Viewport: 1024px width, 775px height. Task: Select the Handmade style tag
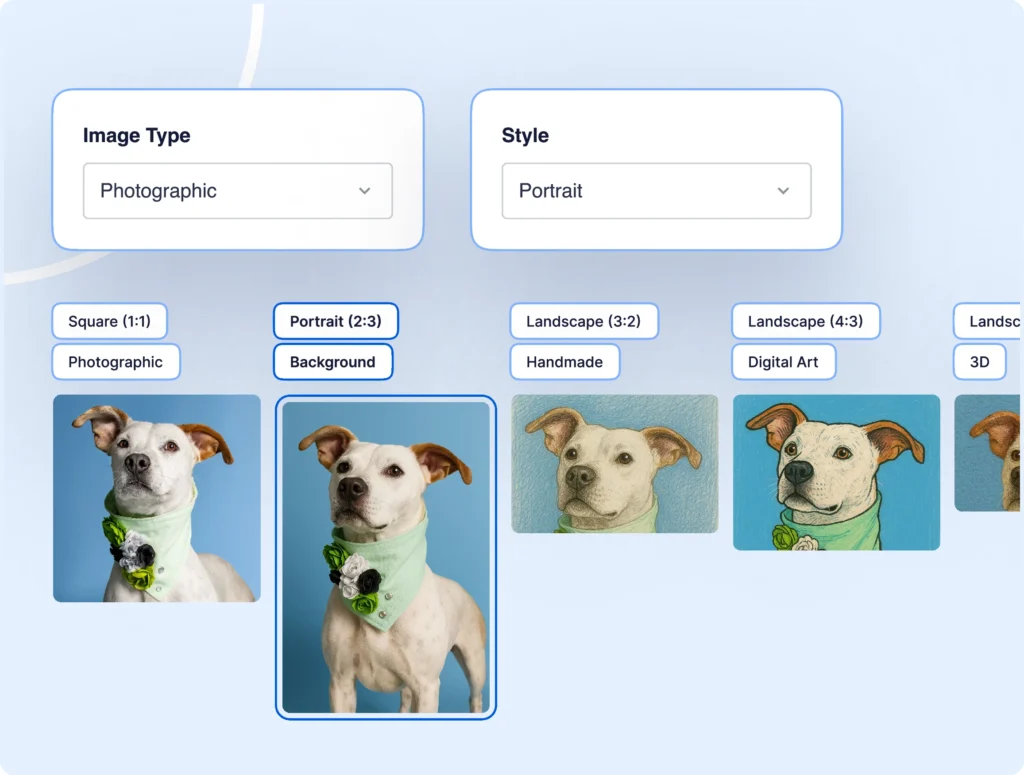(564, 362)
